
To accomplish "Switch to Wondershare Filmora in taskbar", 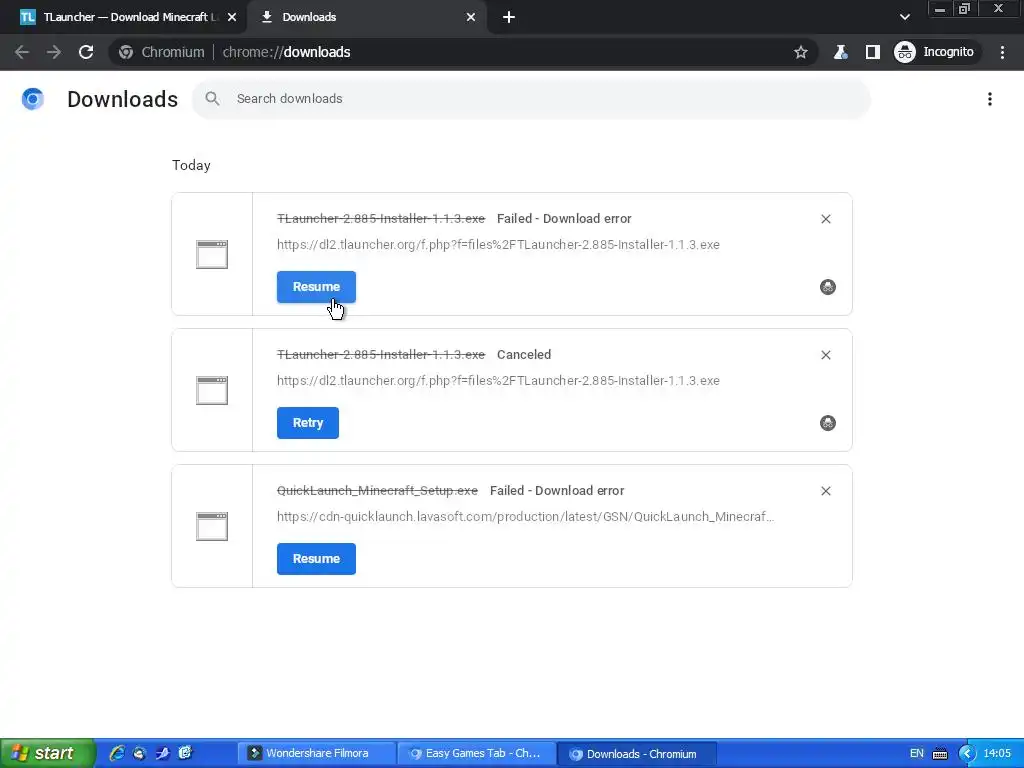I will coord(317,753).
